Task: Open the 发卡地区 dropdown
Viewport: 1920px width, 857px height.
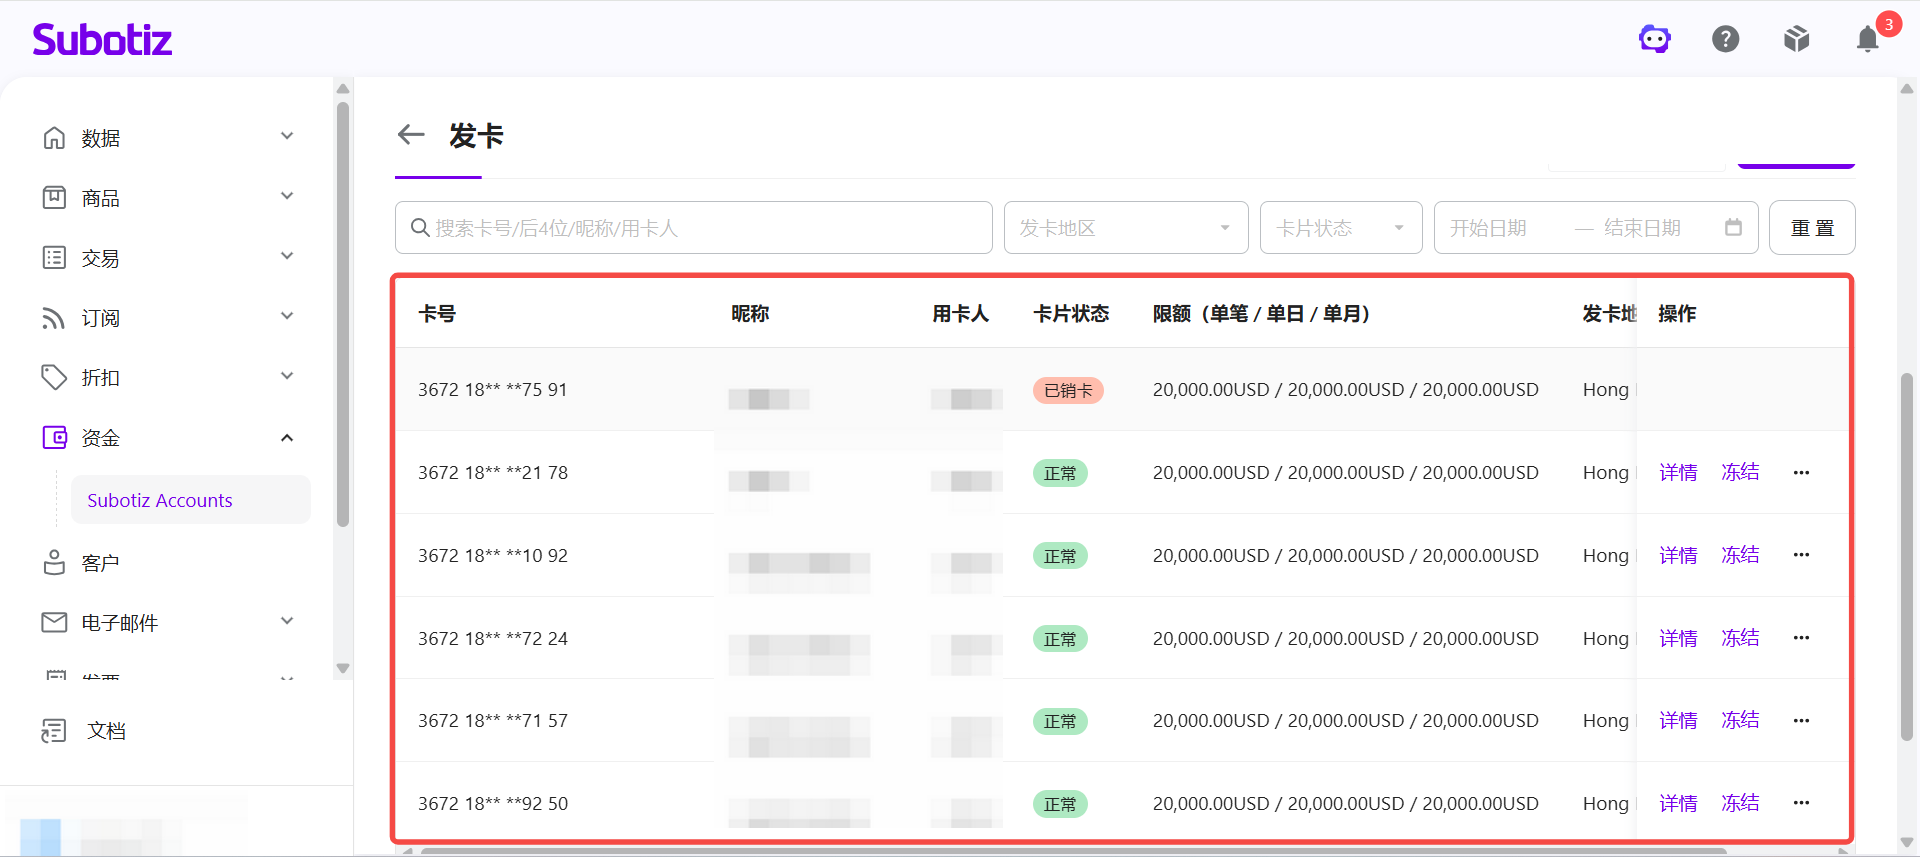Action: pyautogui.click(x=1126, y=227)
